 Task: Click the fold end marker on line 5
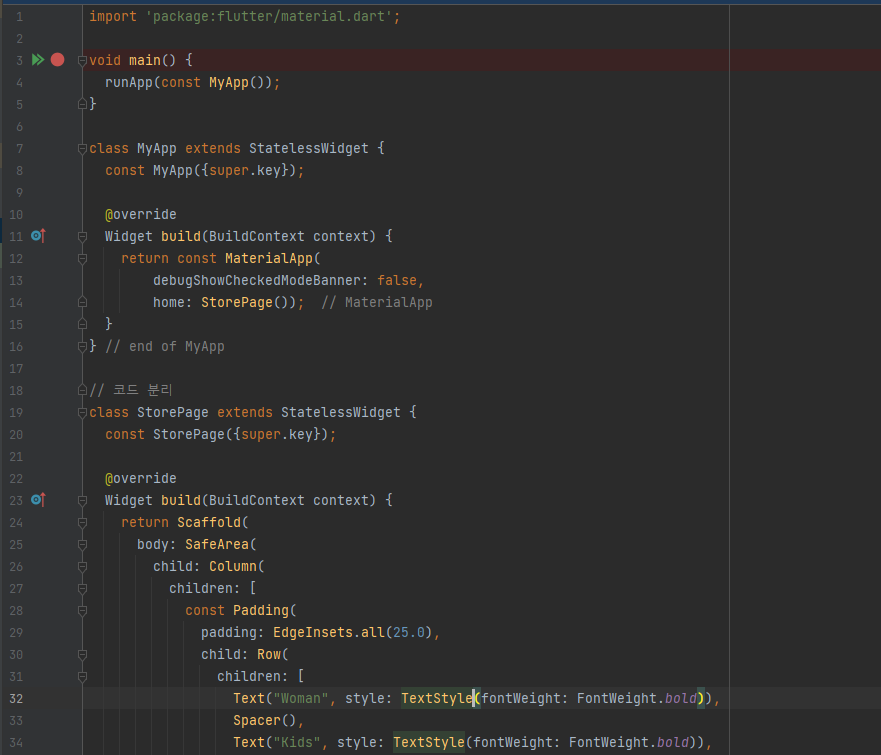pos(82,104)
